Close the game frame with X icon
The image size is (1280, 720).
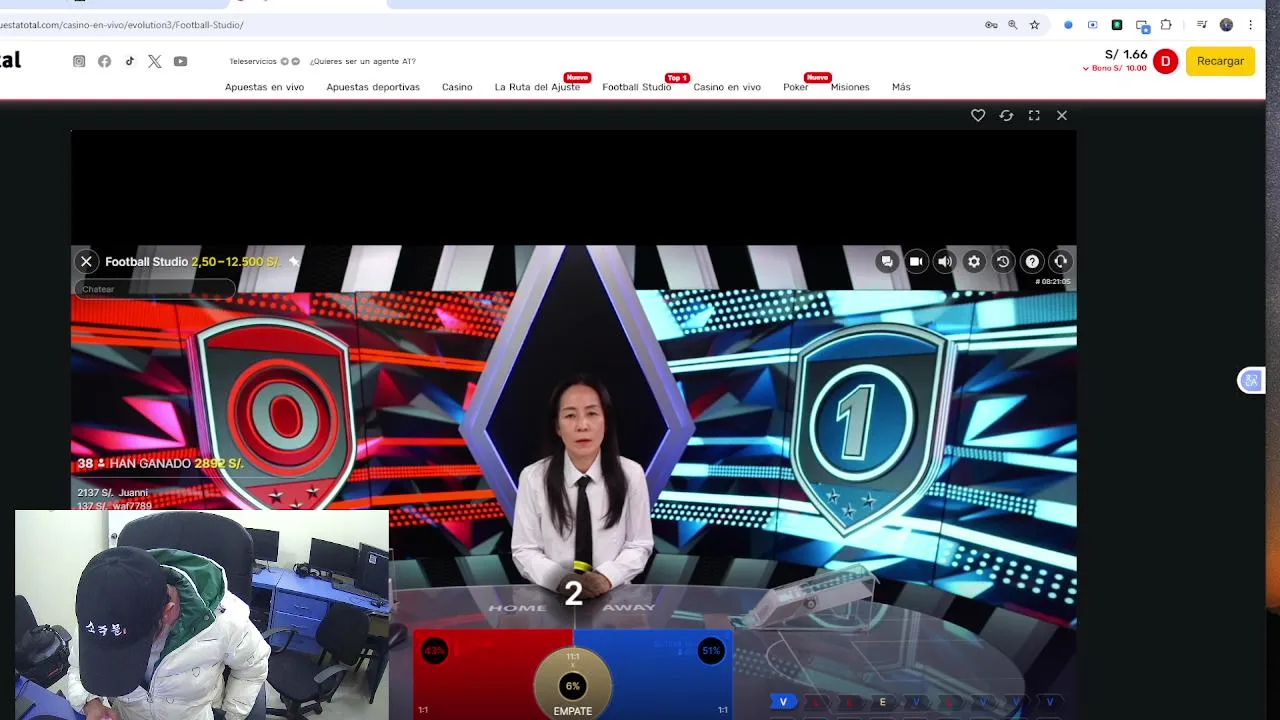point(1062,115)
